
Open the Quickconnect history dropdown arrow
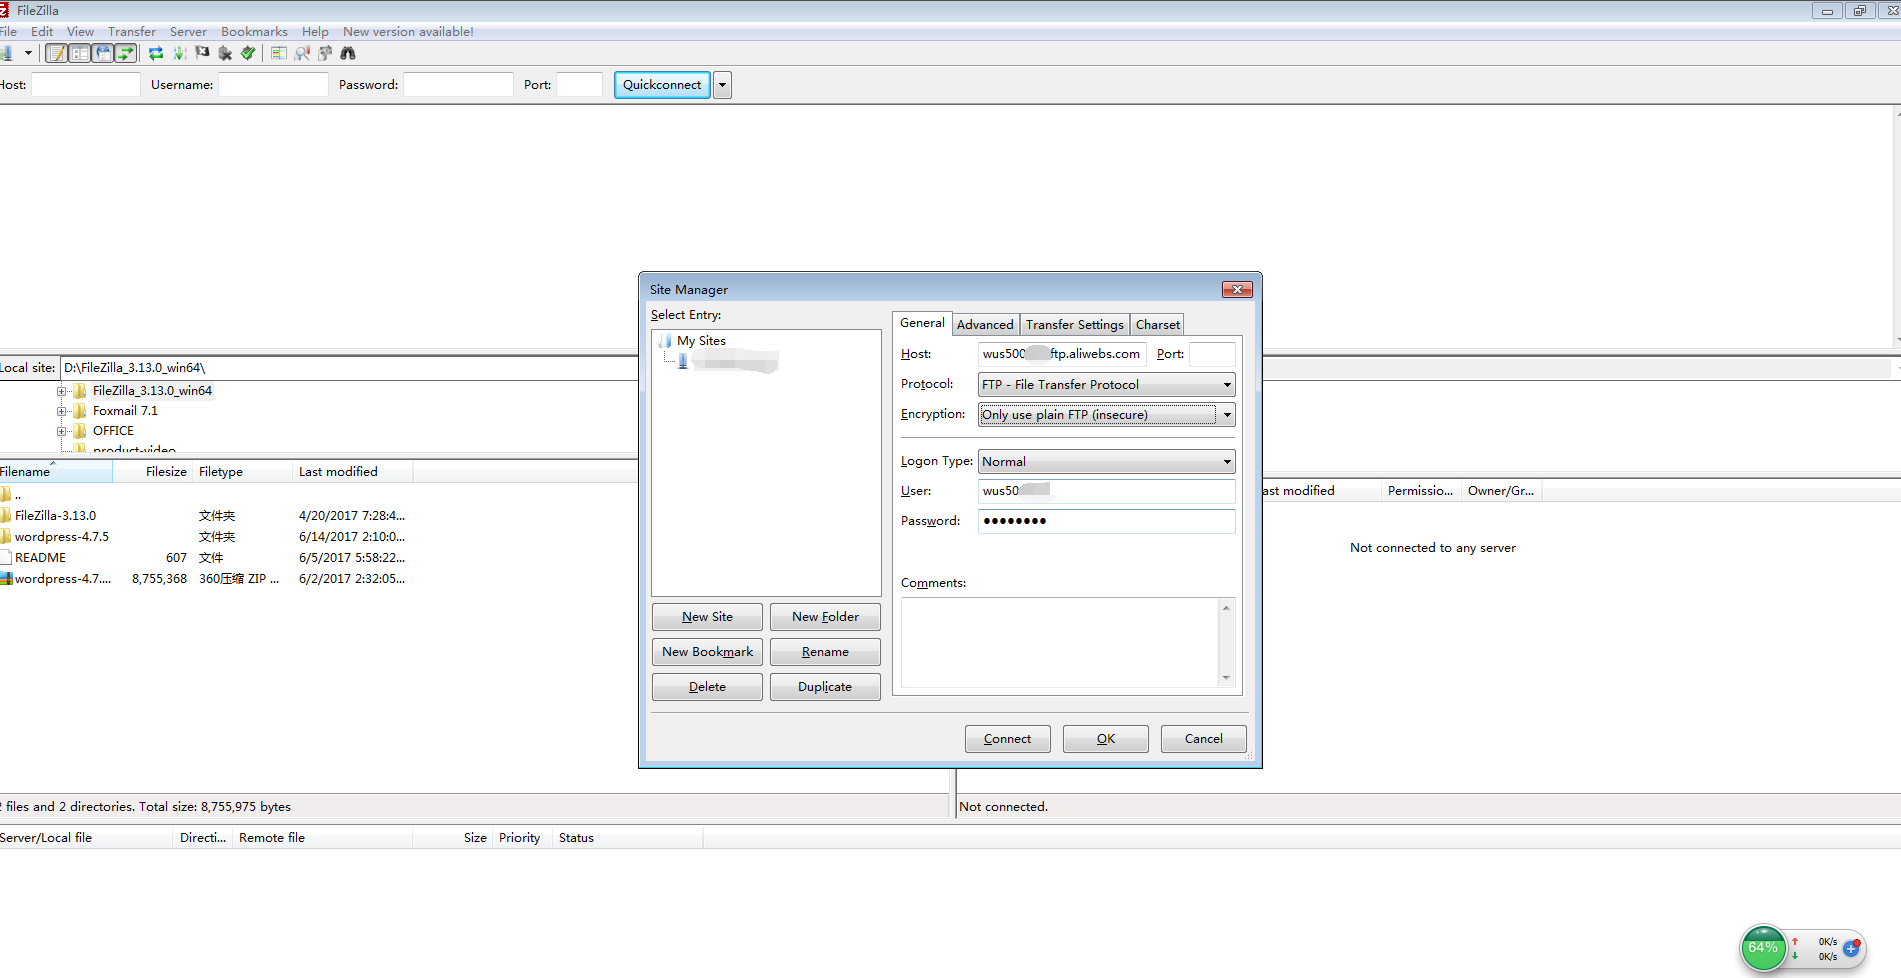722,85
